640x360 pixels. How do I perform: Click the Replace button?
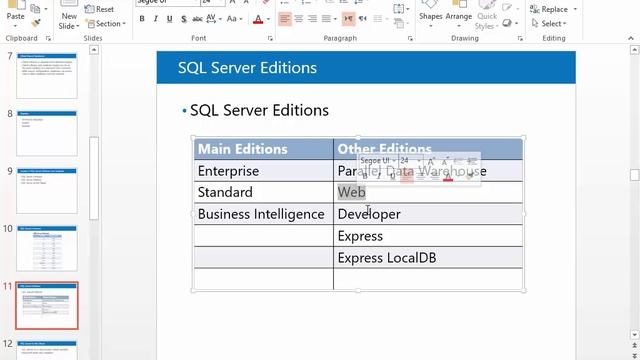pos(549,9)
